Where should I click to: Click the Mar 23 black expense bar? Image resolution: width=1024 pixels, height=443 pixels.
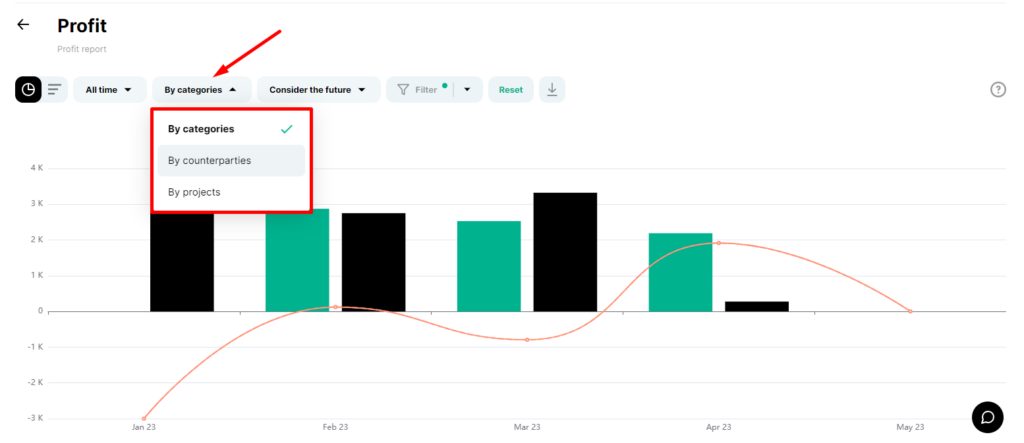pos(565,252)
